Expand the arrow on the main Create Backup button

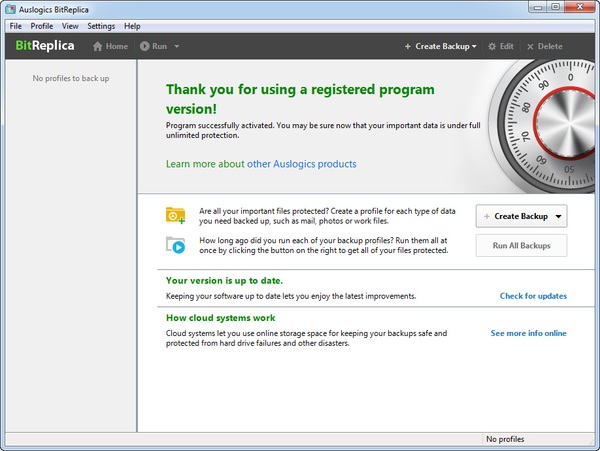[x=558, y=216]
